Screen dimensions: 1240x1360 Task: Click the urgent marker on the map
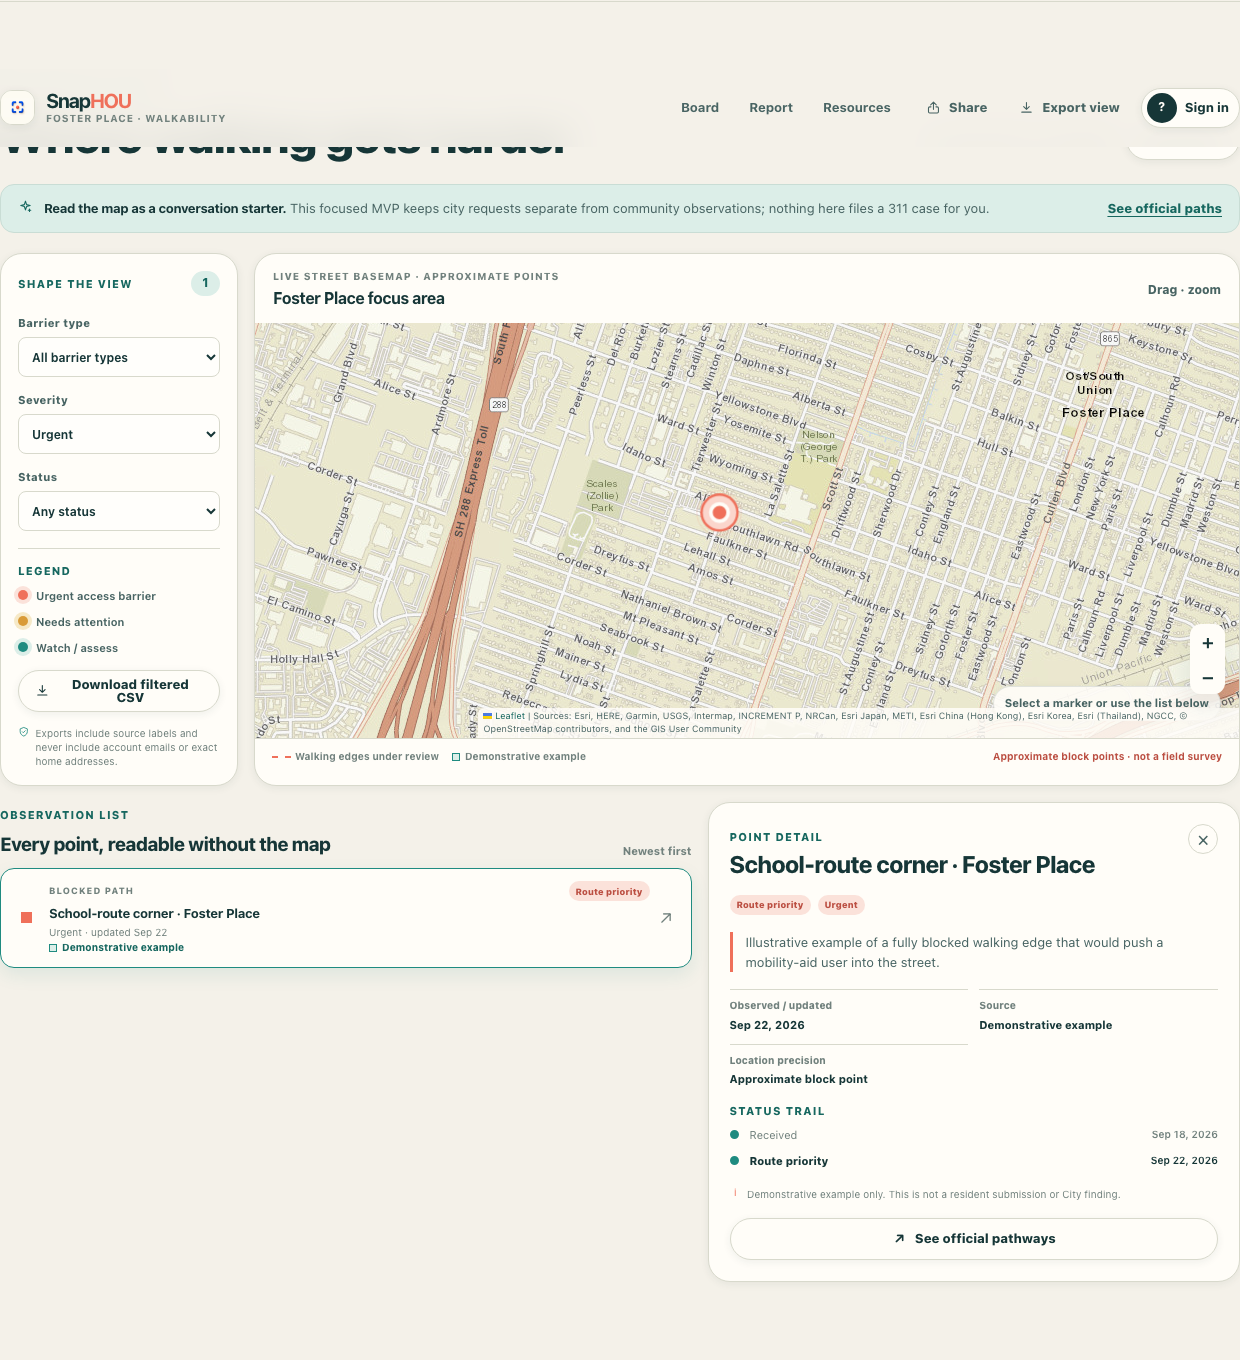[719, 512]
